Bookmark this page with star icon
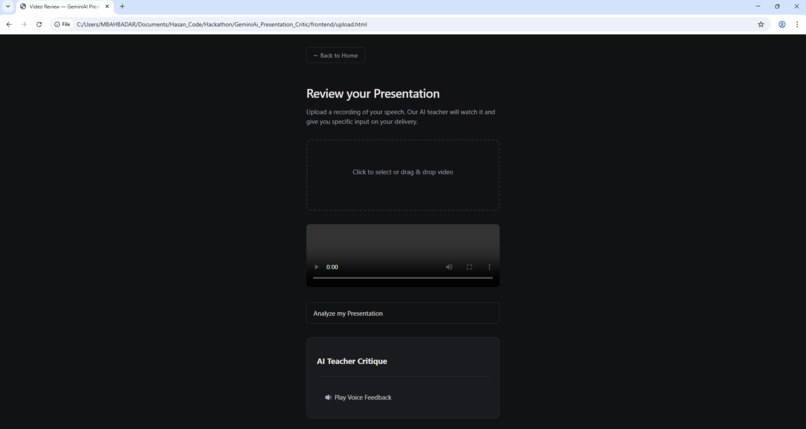The image size is (806, 429). [x=761, y=24]
